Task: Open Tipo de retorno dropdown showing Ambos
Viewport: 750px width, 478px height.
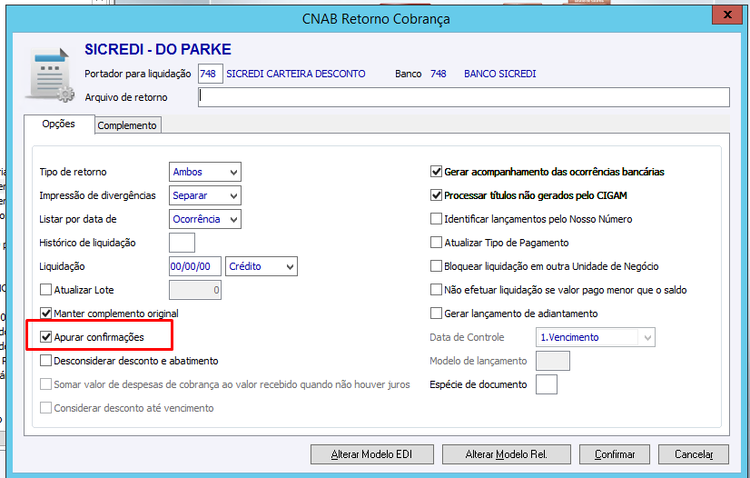Action: click(x=205, y=172)
